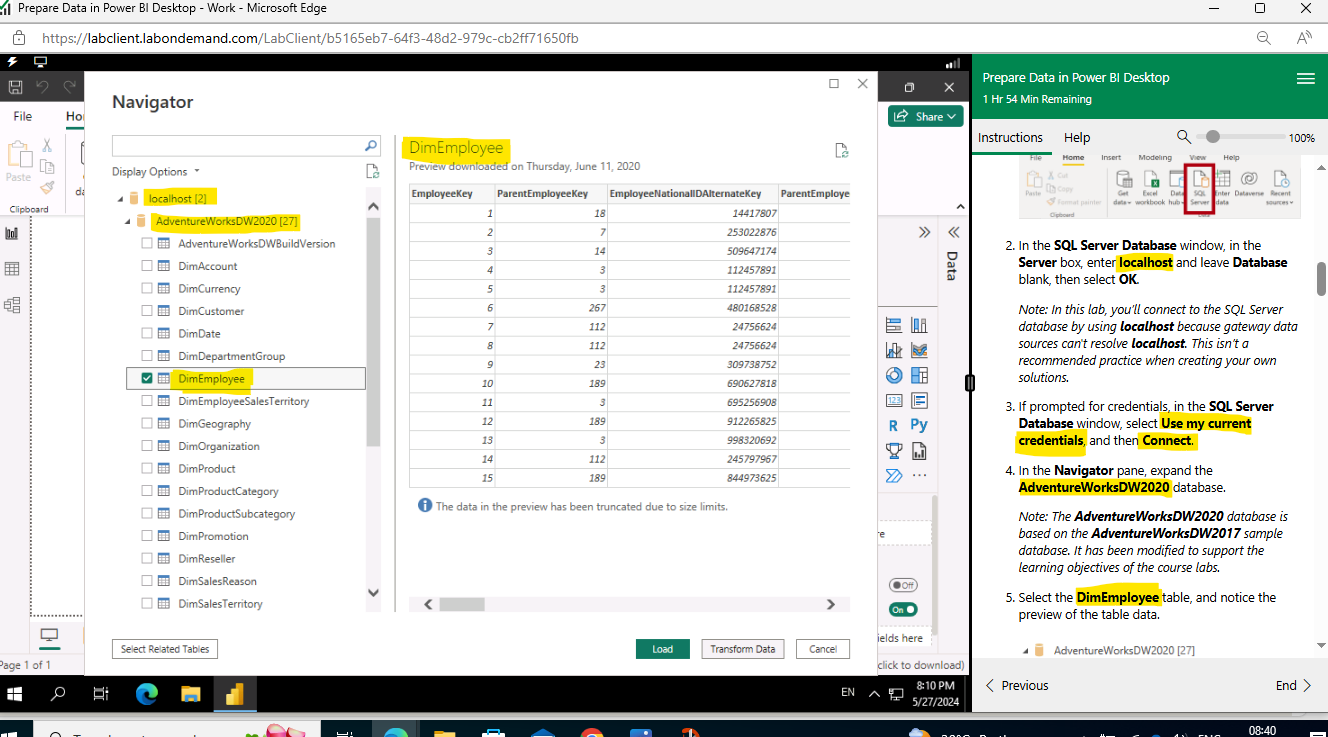This screenshot has width=1328, height=737.
Task: Check the DimDate table checkbox
Action: 147,333
